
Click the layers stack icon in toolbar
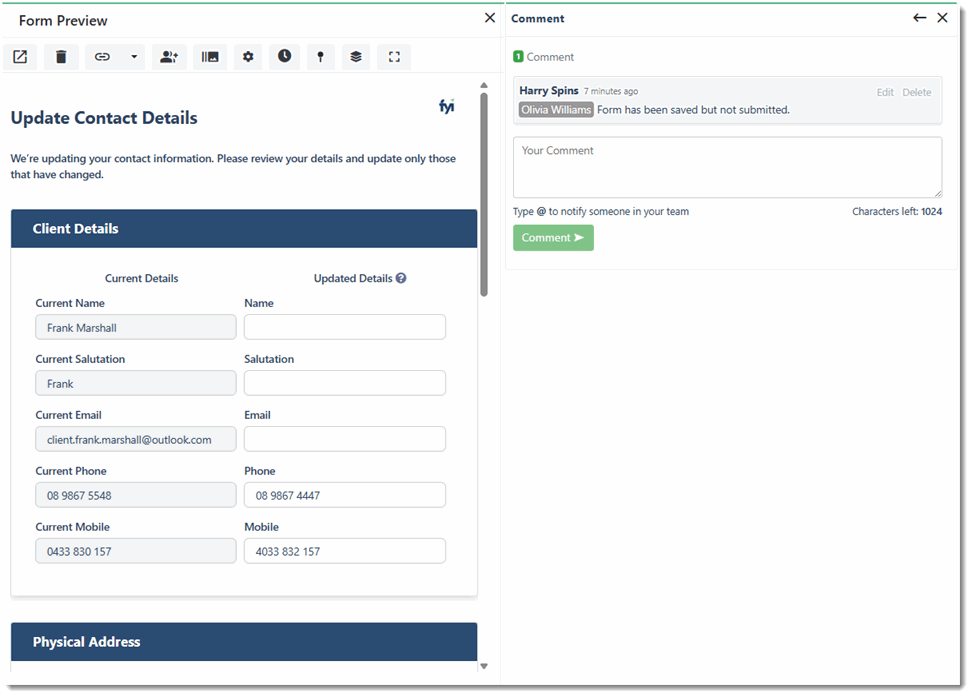356,57
